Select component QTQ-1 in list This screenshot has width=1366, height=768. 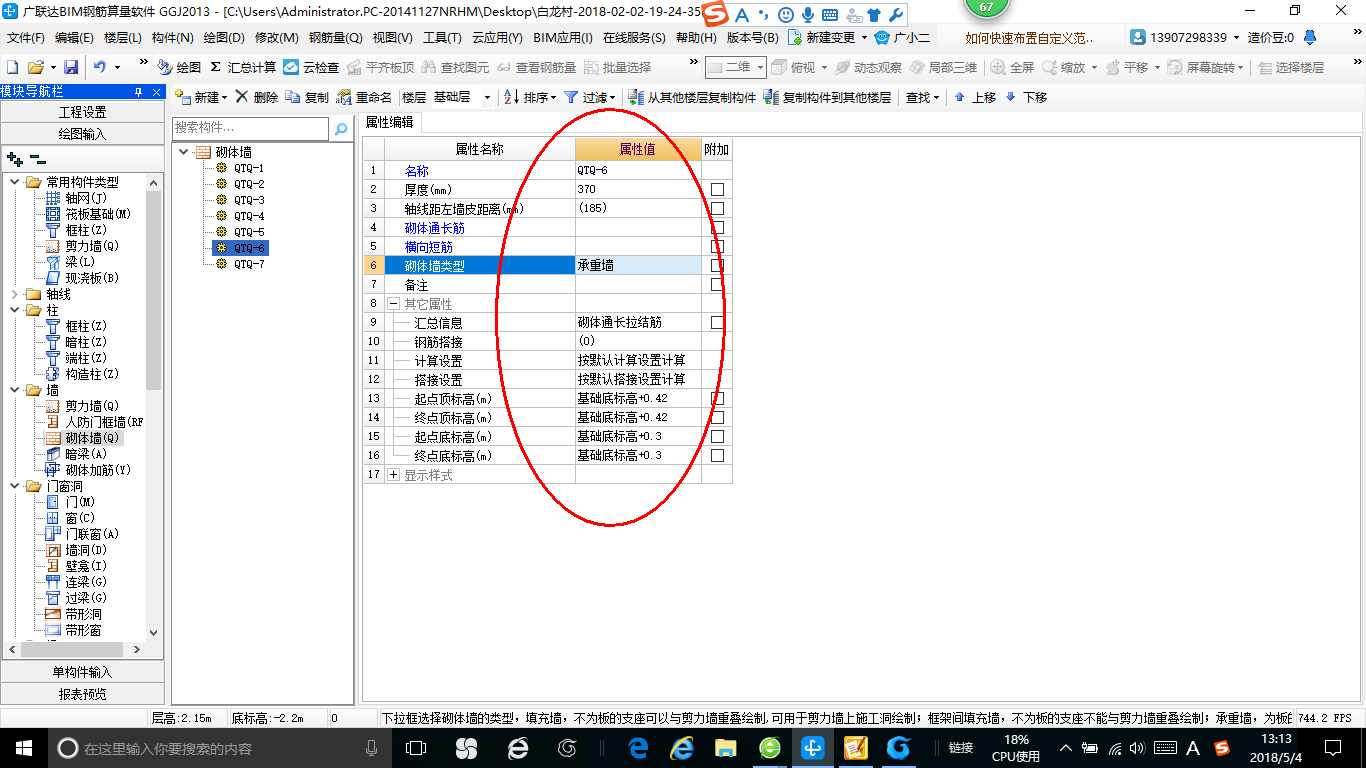[x=249, y=168]
